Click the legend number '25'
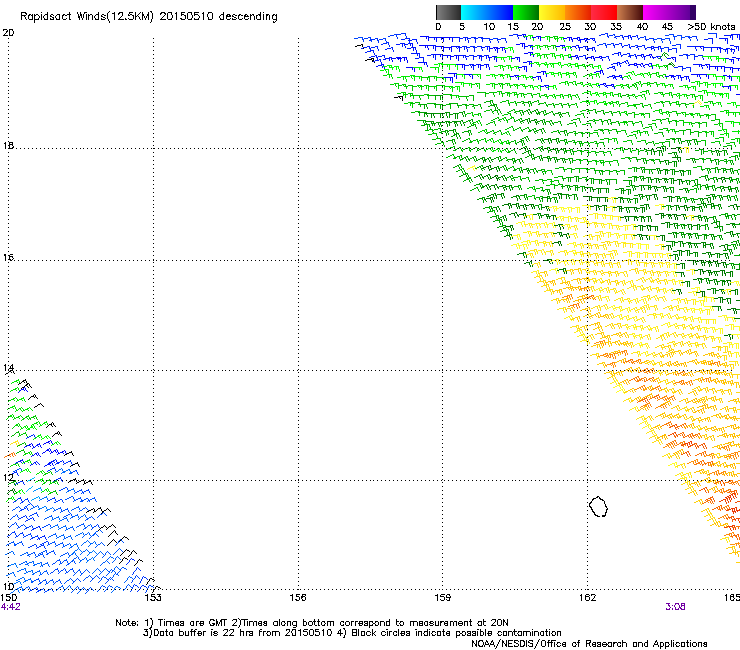740x650 pixels. (565, 27)
